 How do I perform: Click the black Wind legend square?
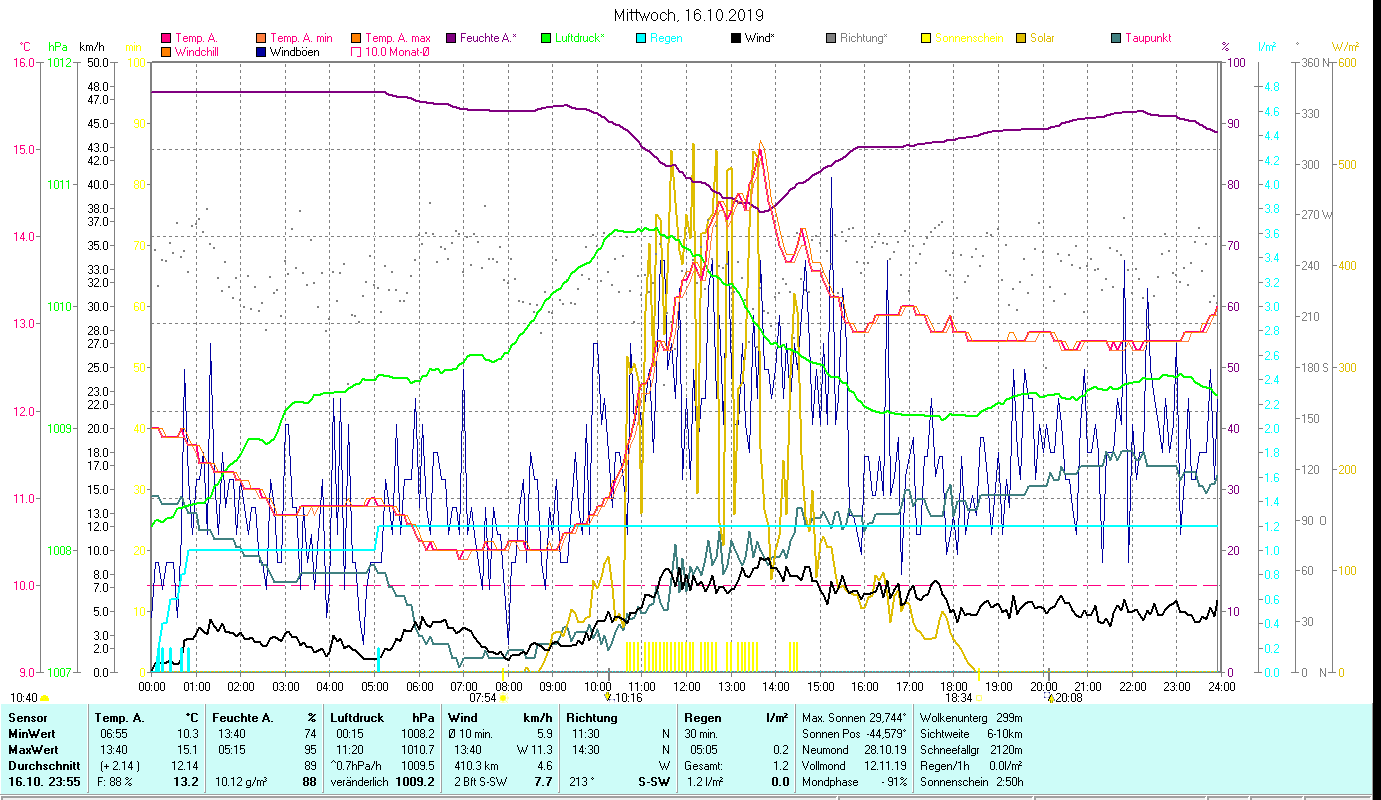736,38
